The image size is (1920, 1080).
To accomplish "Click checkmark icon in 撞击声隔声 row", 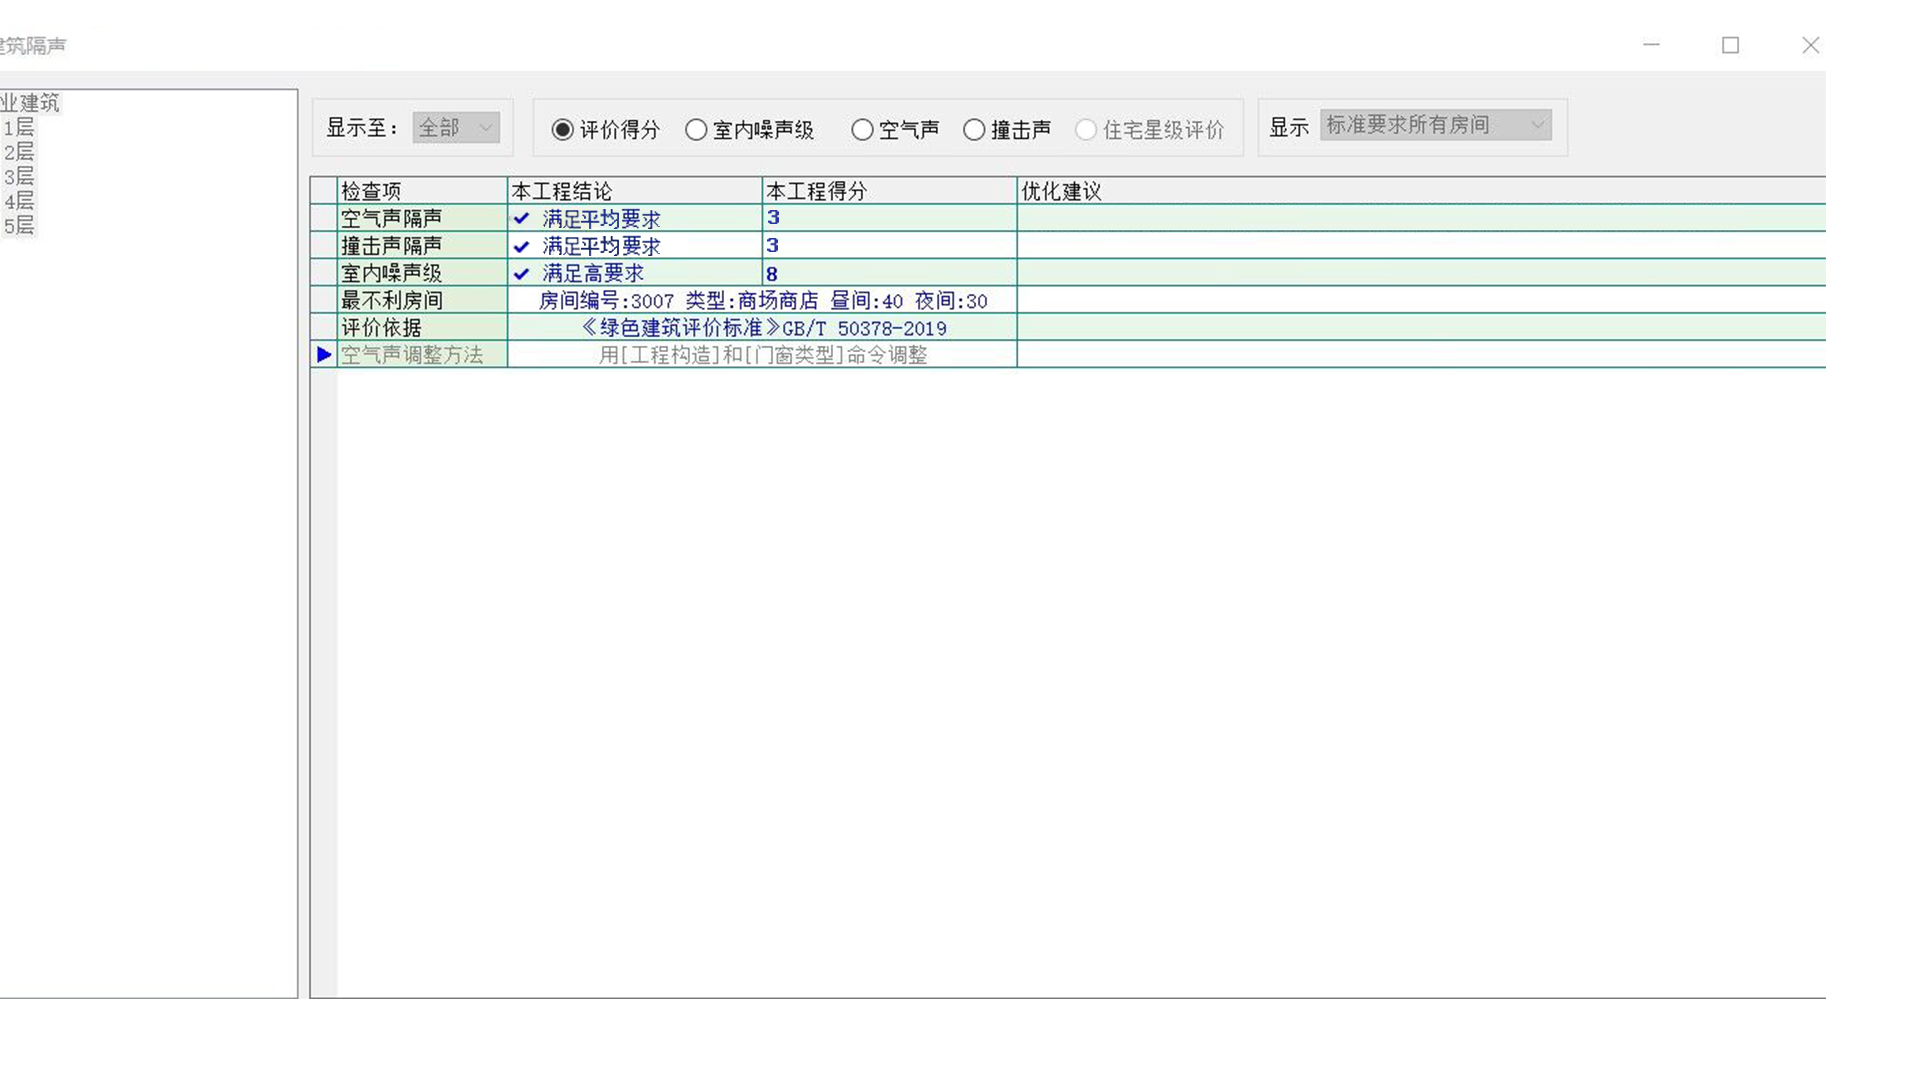I will pyautogui.click(x=521, y=246).
